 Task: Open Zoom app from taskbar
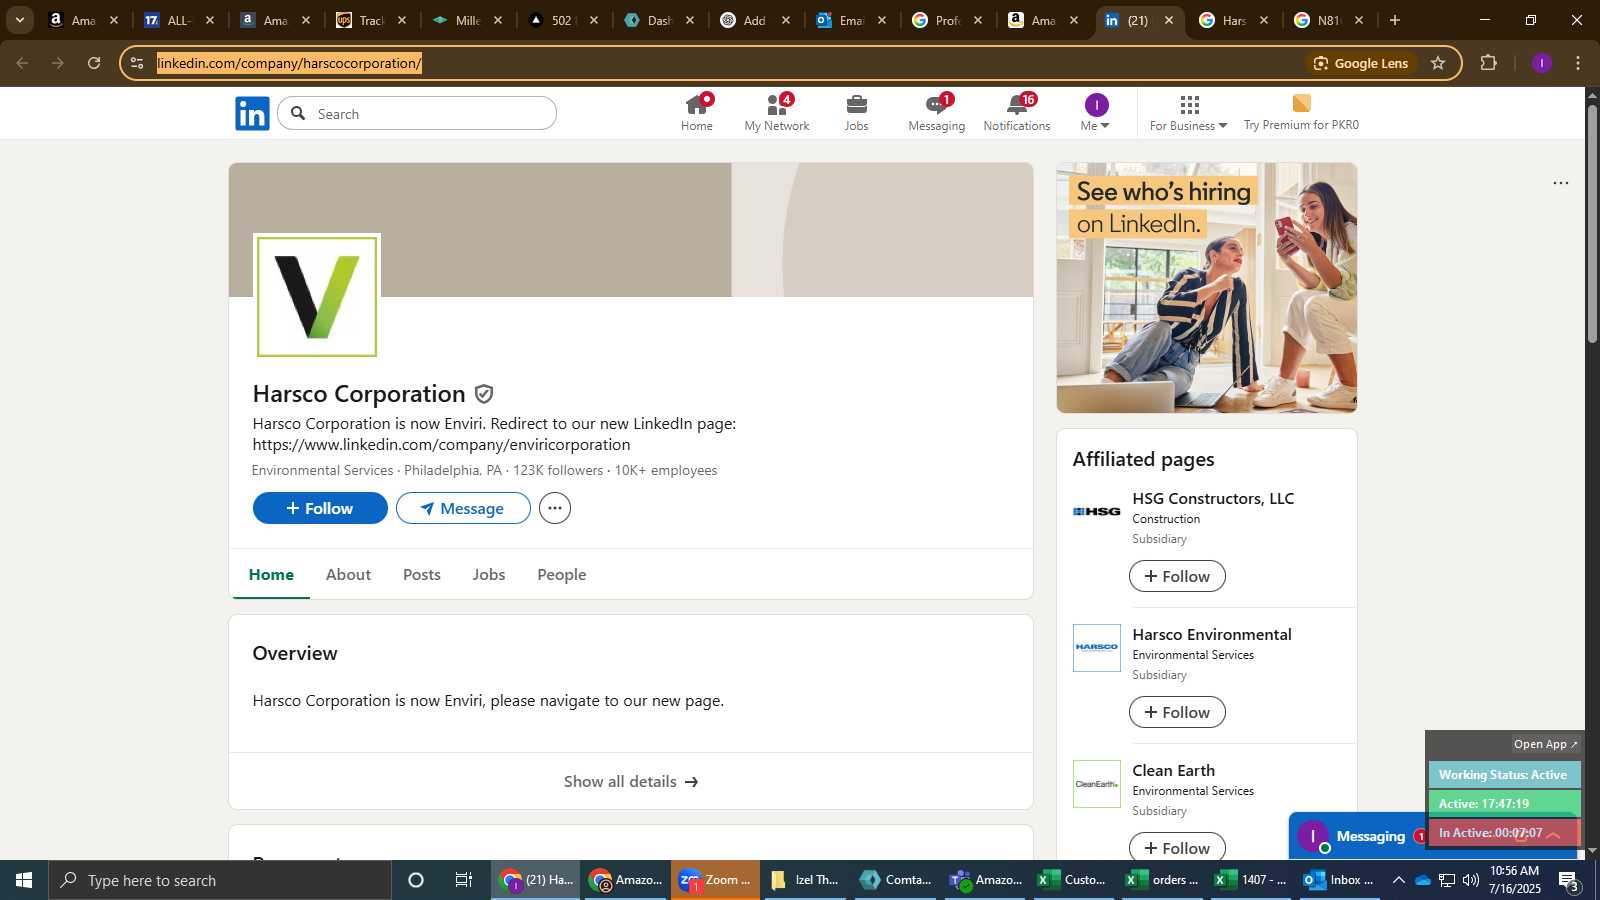(715, 880)
